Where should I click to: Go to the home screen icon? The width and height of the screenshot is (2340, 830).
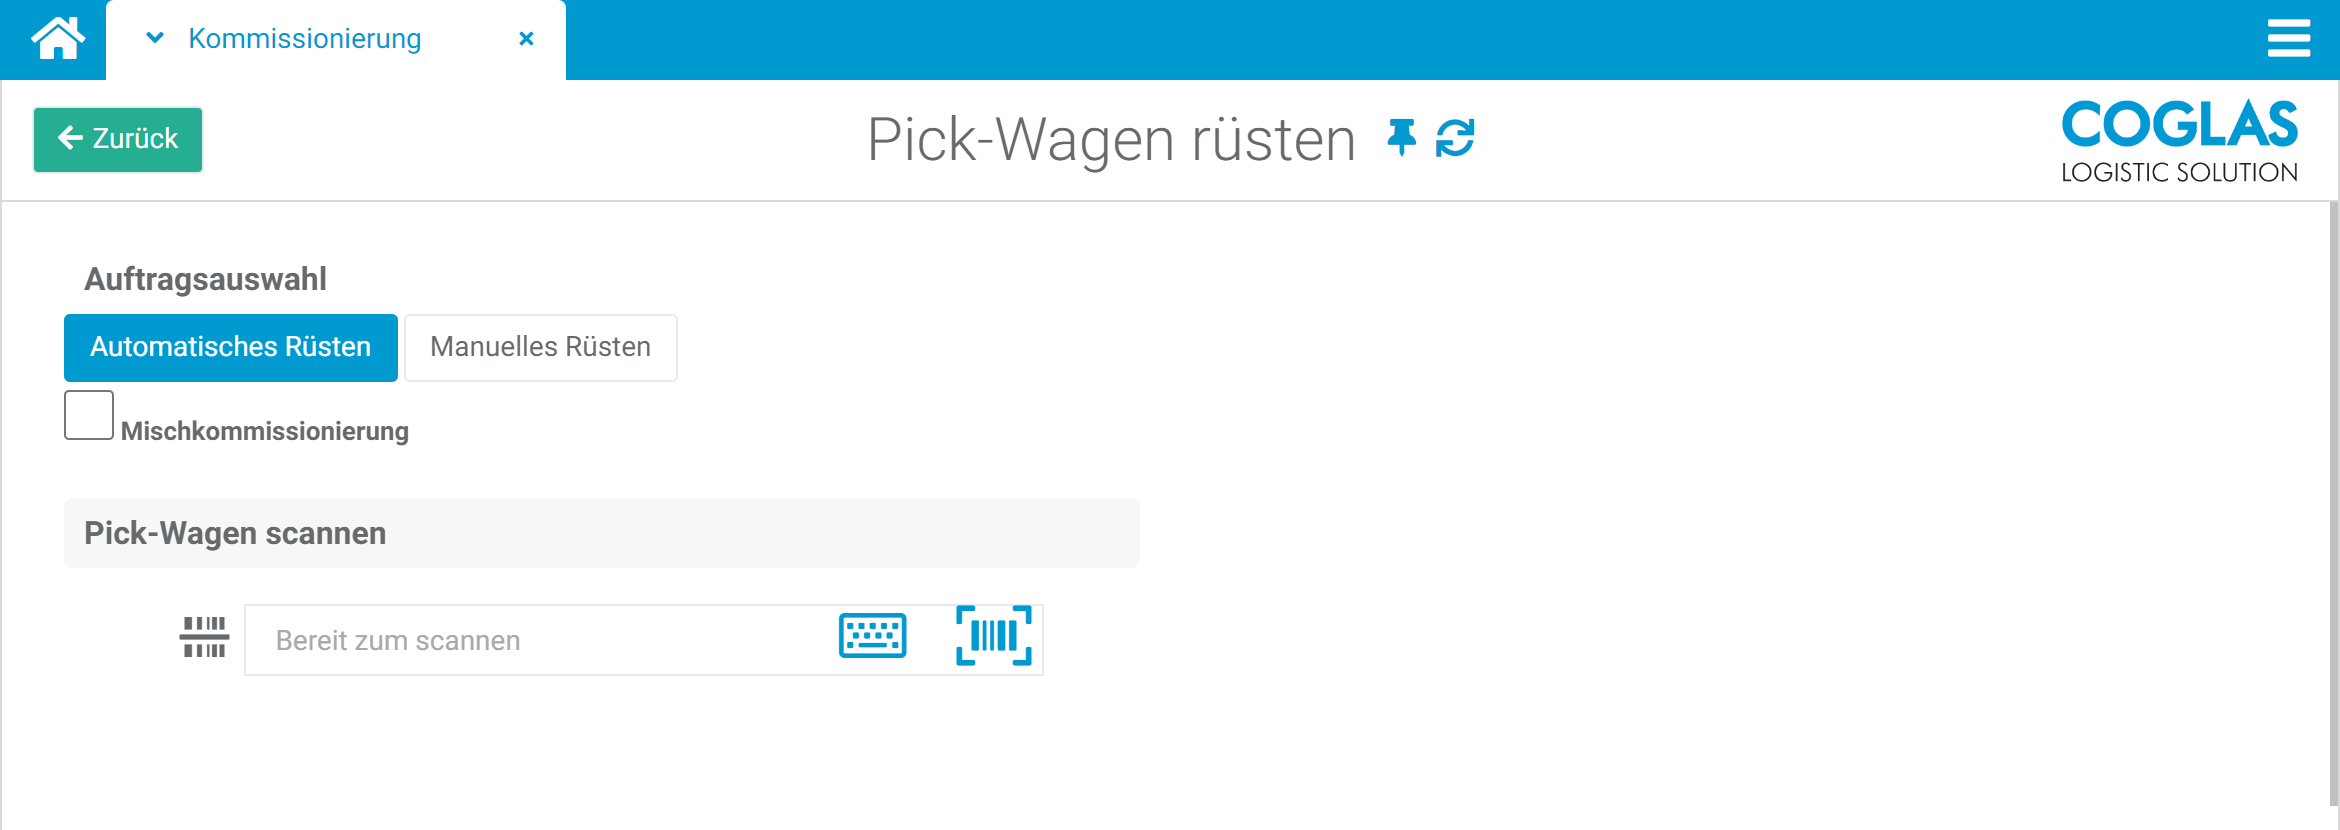click(57, 39)
